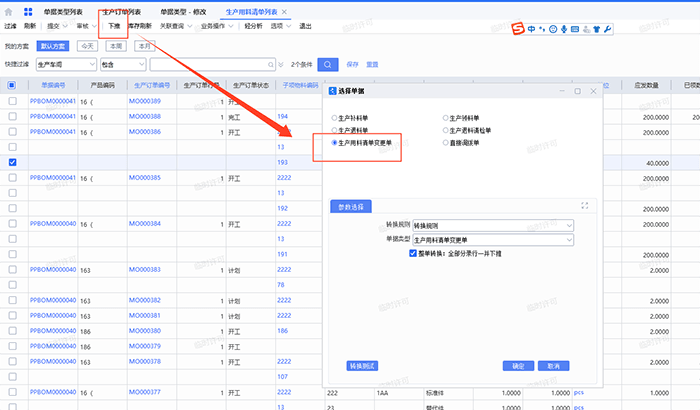The height and width of the screenshot is (410, 700).
Task: Click the 转换测试 button
Action: point(362,366)
